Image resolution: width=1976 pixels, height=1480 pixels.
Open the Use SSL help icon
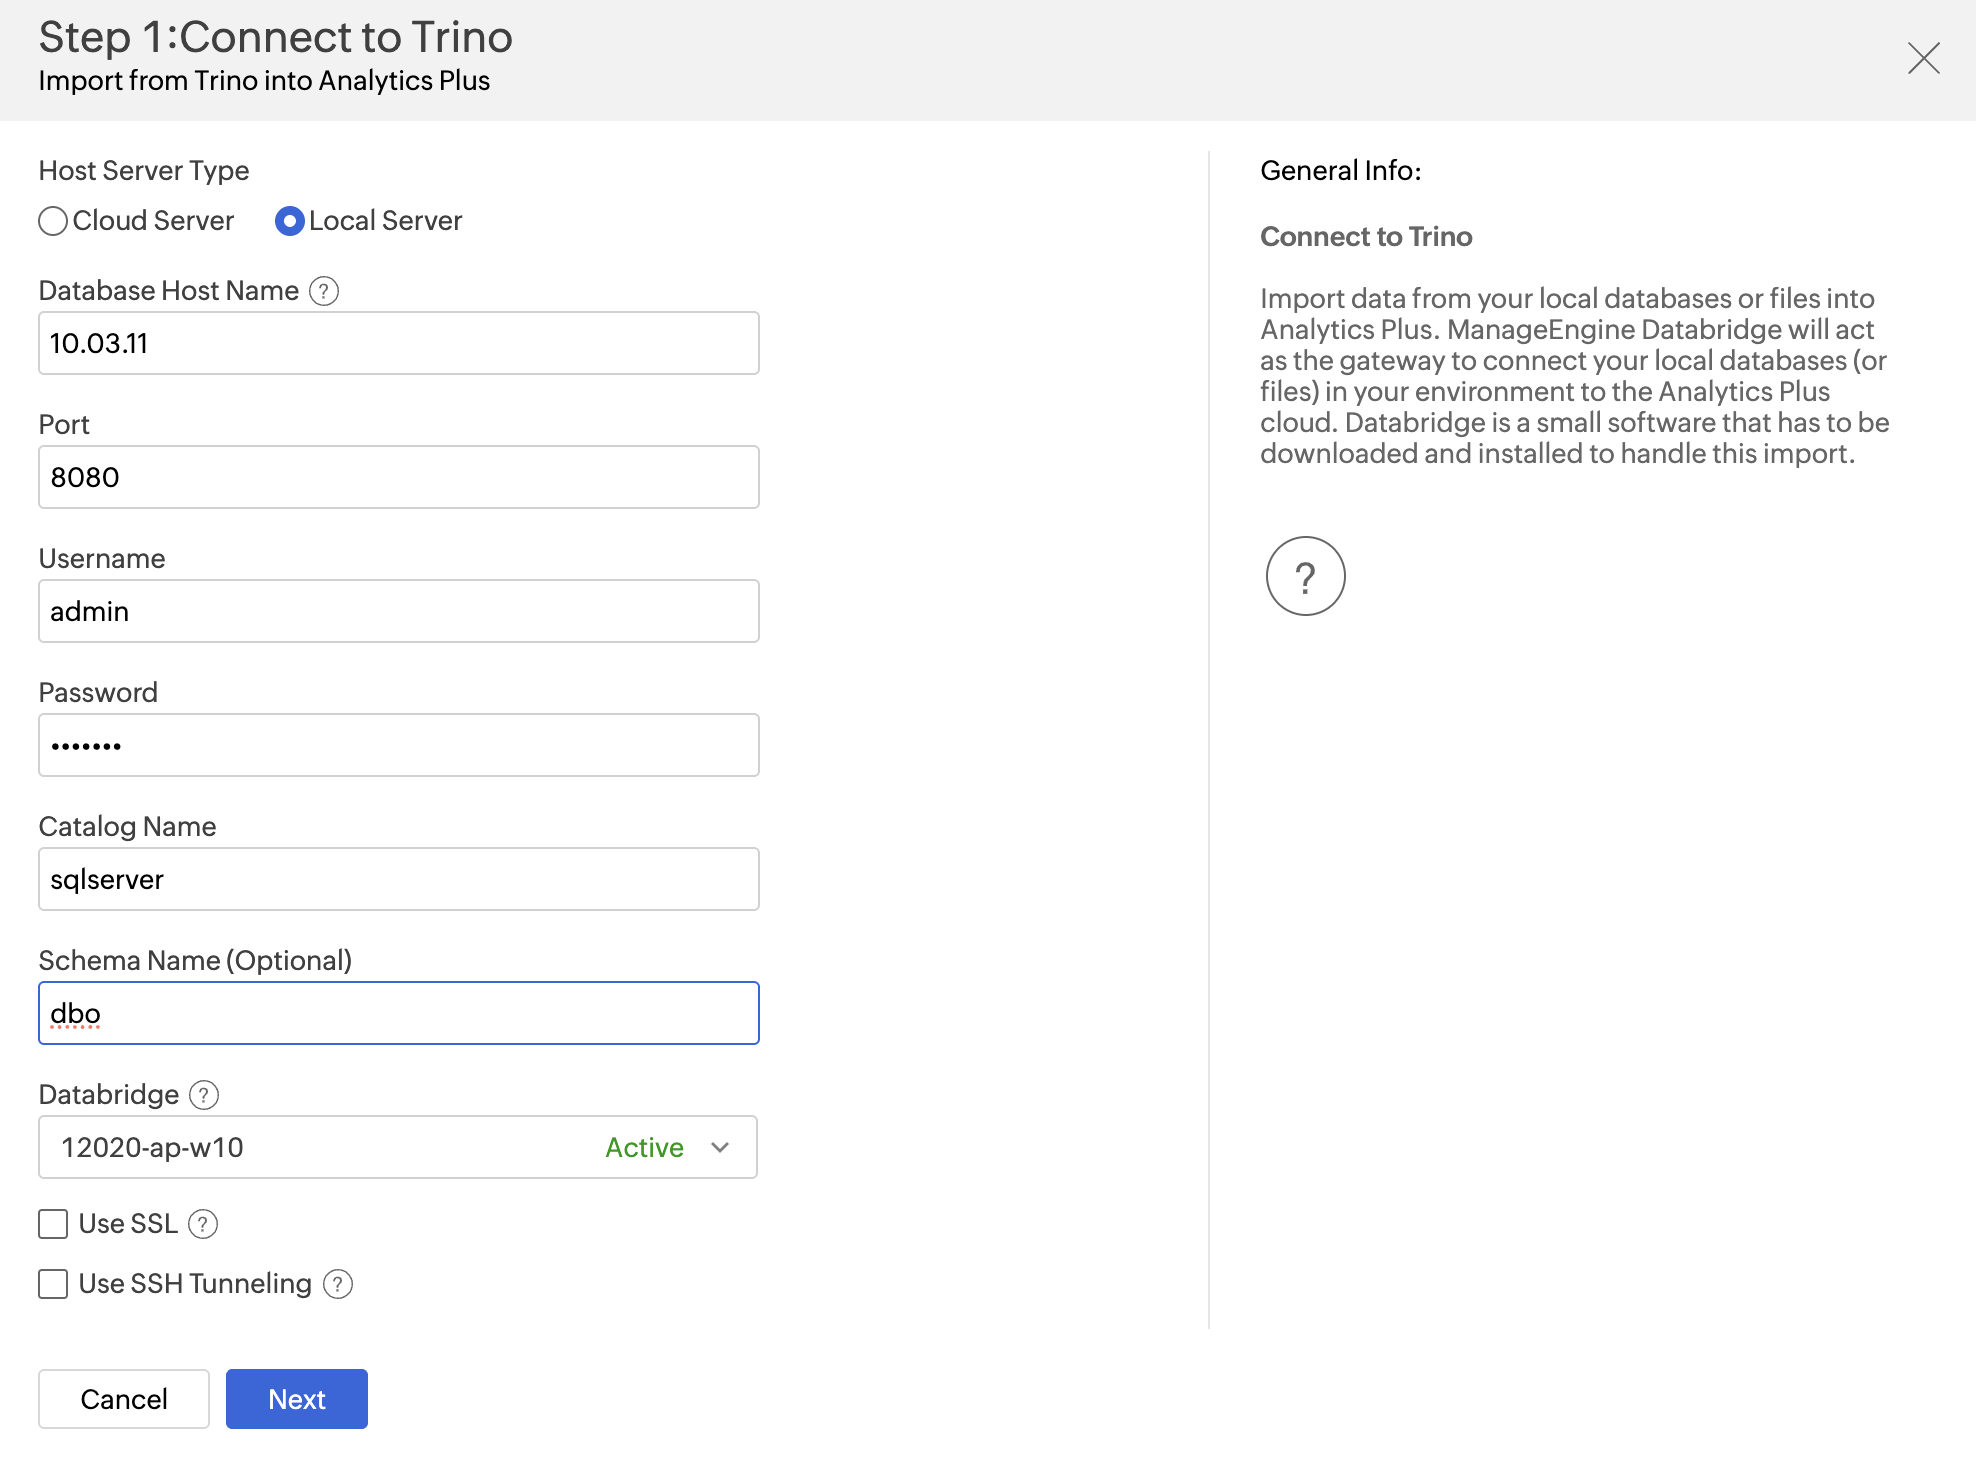[203, 1224]
